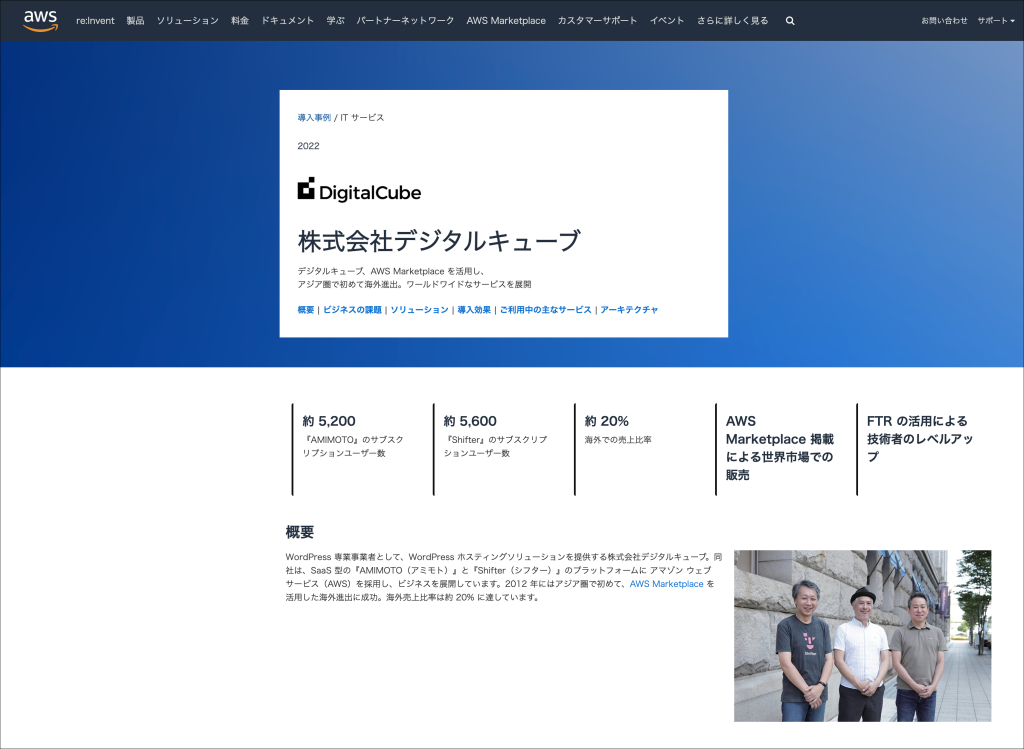The width and height of the screenshot is (1024, 749).
Task: Open the search magnifier icon
Action: coord(790,21)
